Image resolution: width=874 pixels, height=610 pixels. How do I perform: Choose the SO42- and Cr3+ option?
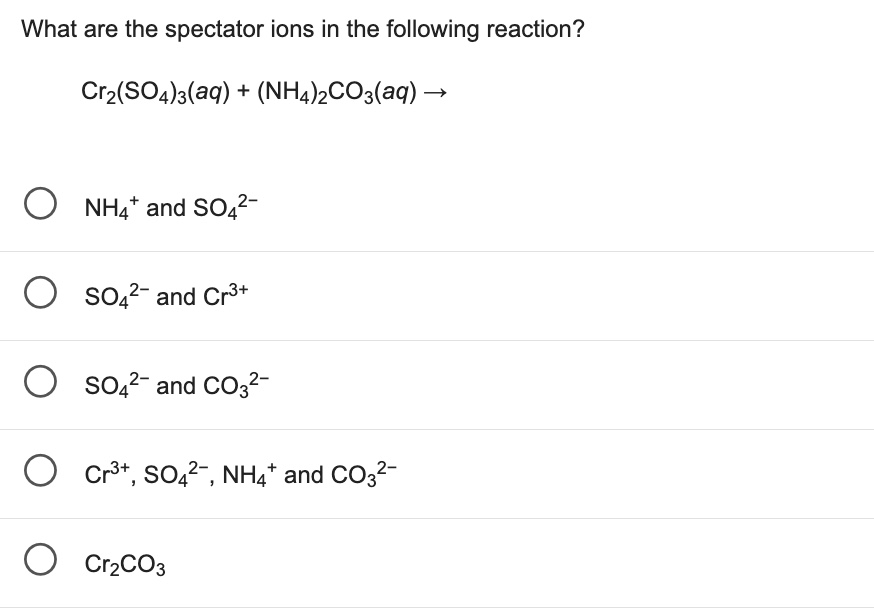(40, 294)
